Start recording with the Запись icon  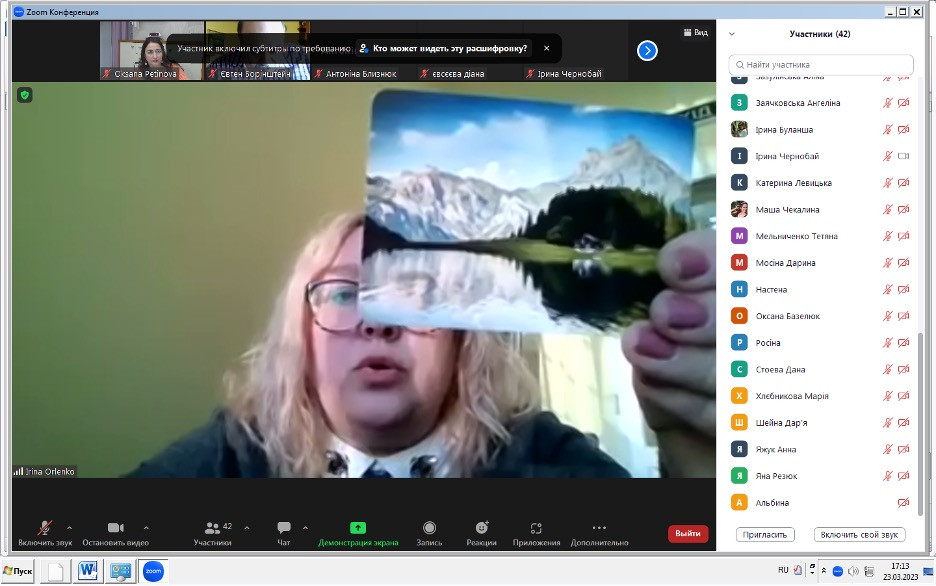click(x=429, y=528)
